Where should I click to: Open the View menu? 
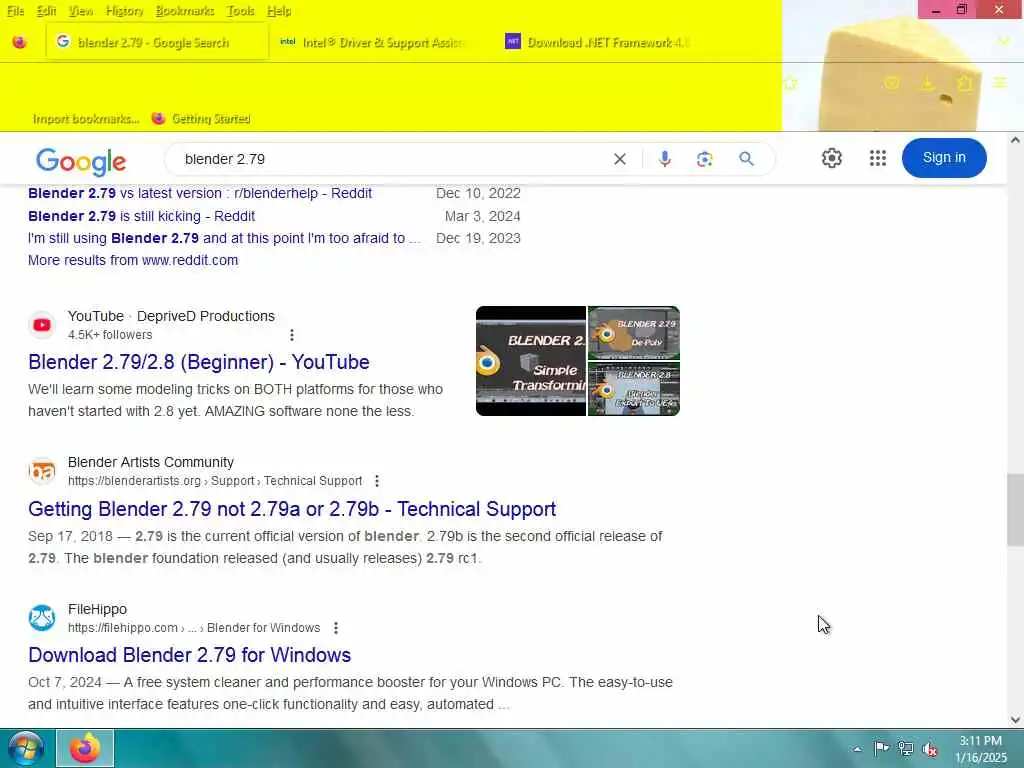pyautogui.click(x=81, y=11)
